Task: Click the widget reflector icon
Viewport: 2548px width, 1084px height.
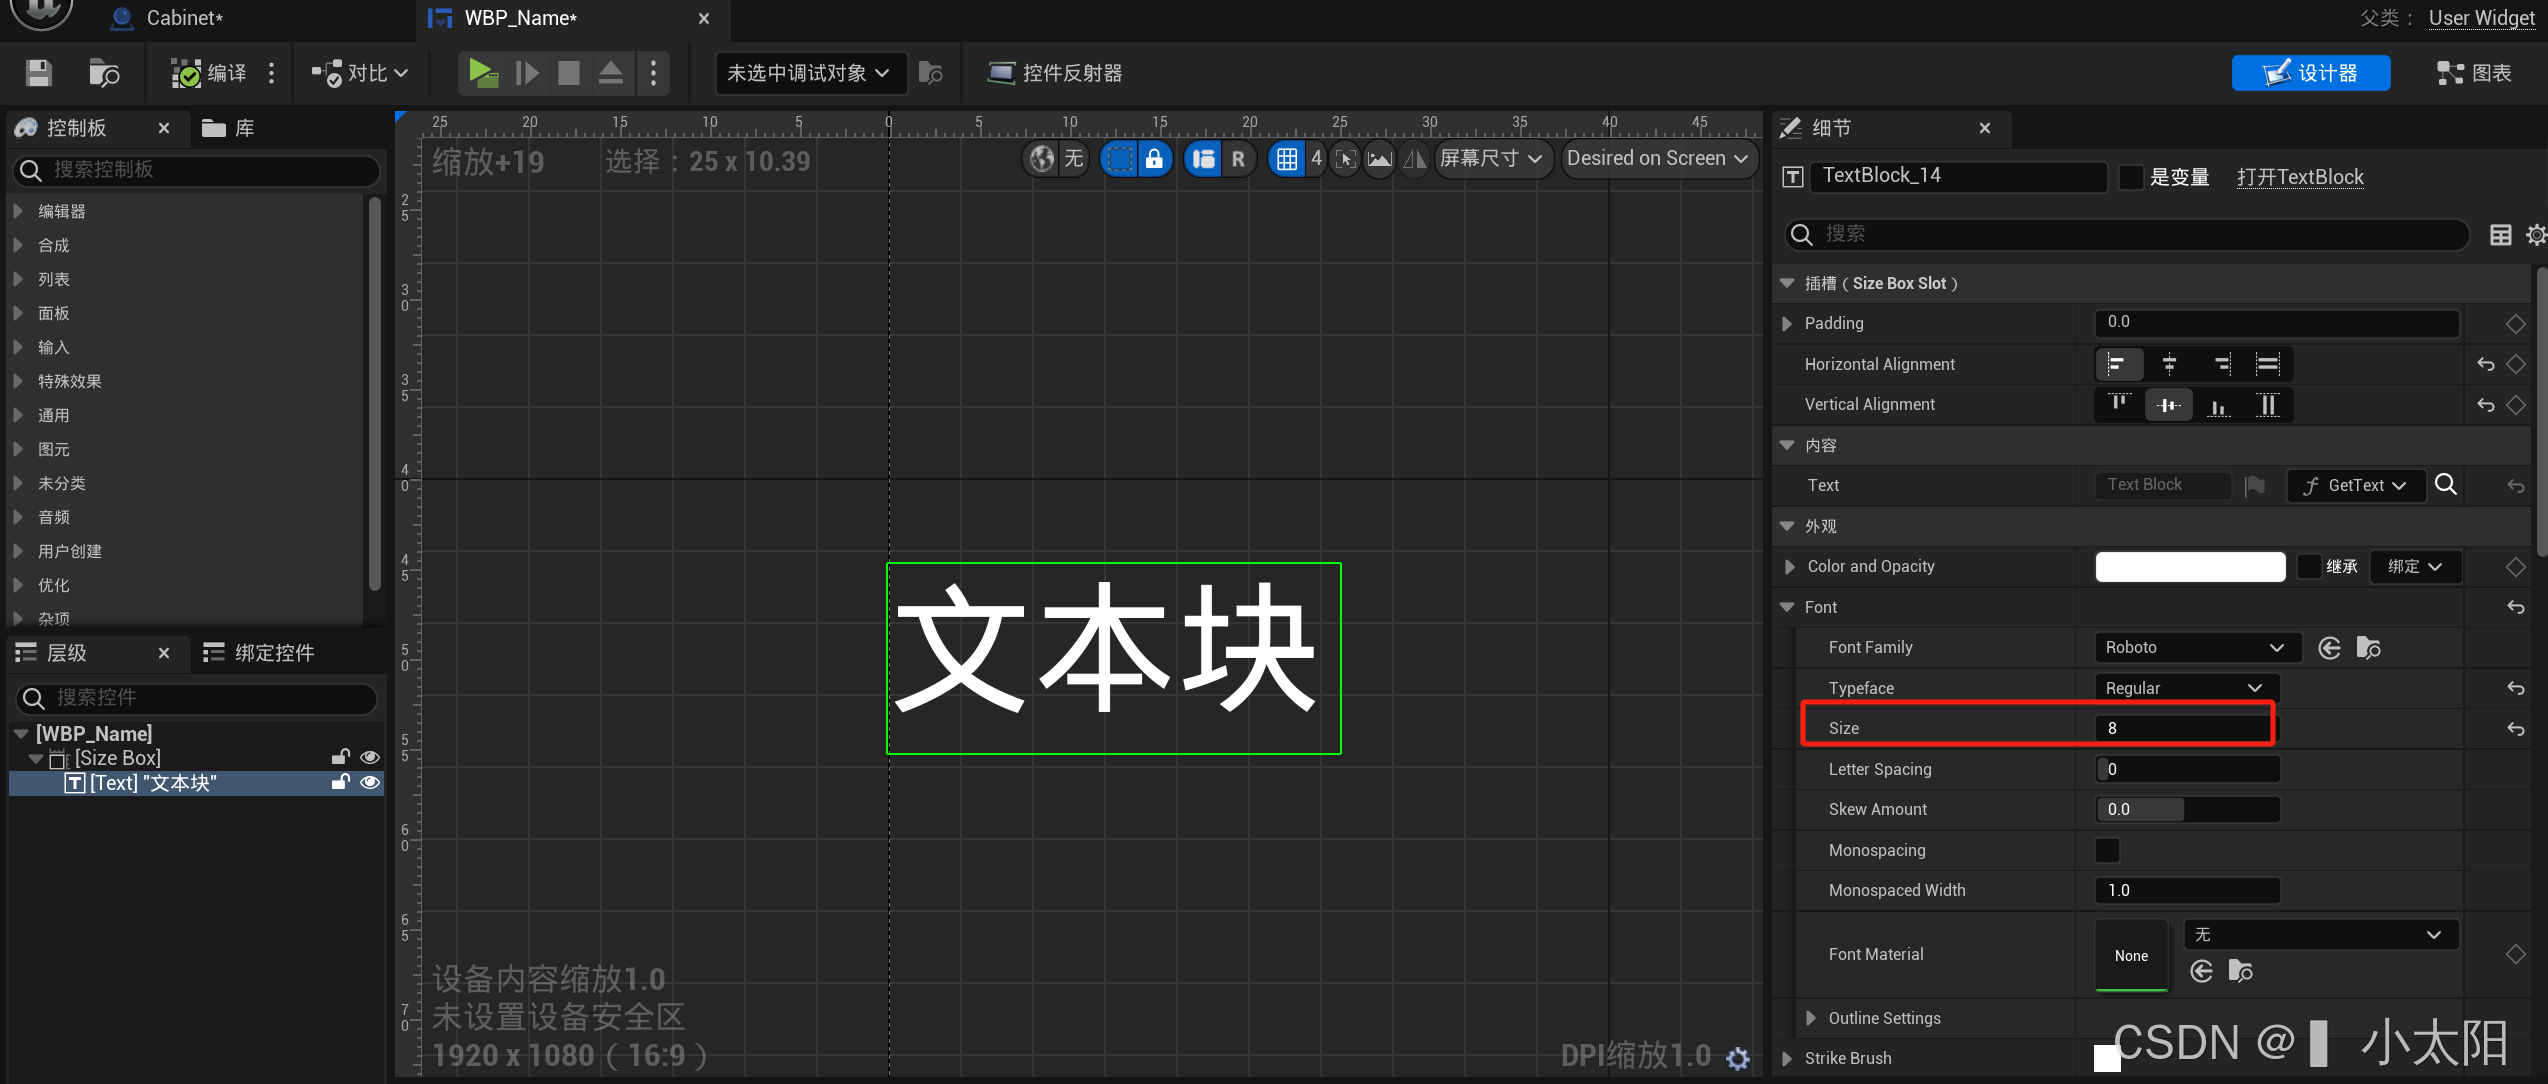Action: [x=1000, y=73]
